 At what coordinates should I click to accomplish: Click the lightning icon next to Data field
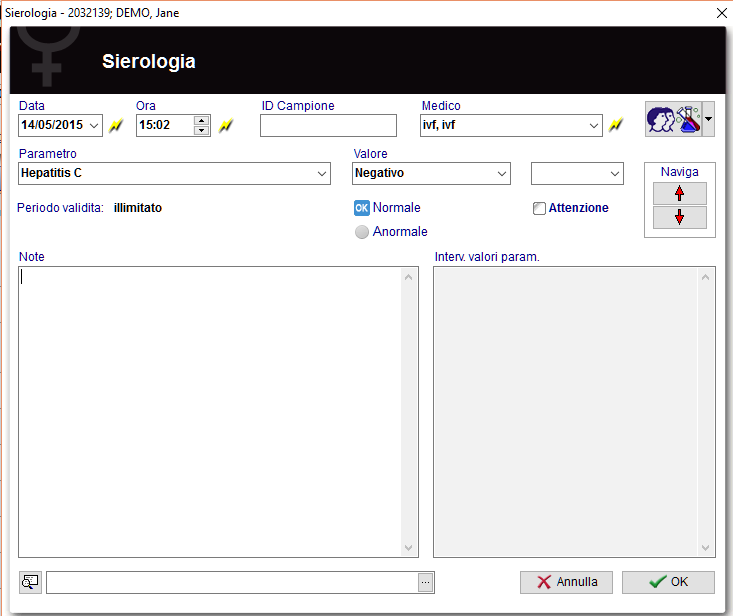(x=116, y=125)
